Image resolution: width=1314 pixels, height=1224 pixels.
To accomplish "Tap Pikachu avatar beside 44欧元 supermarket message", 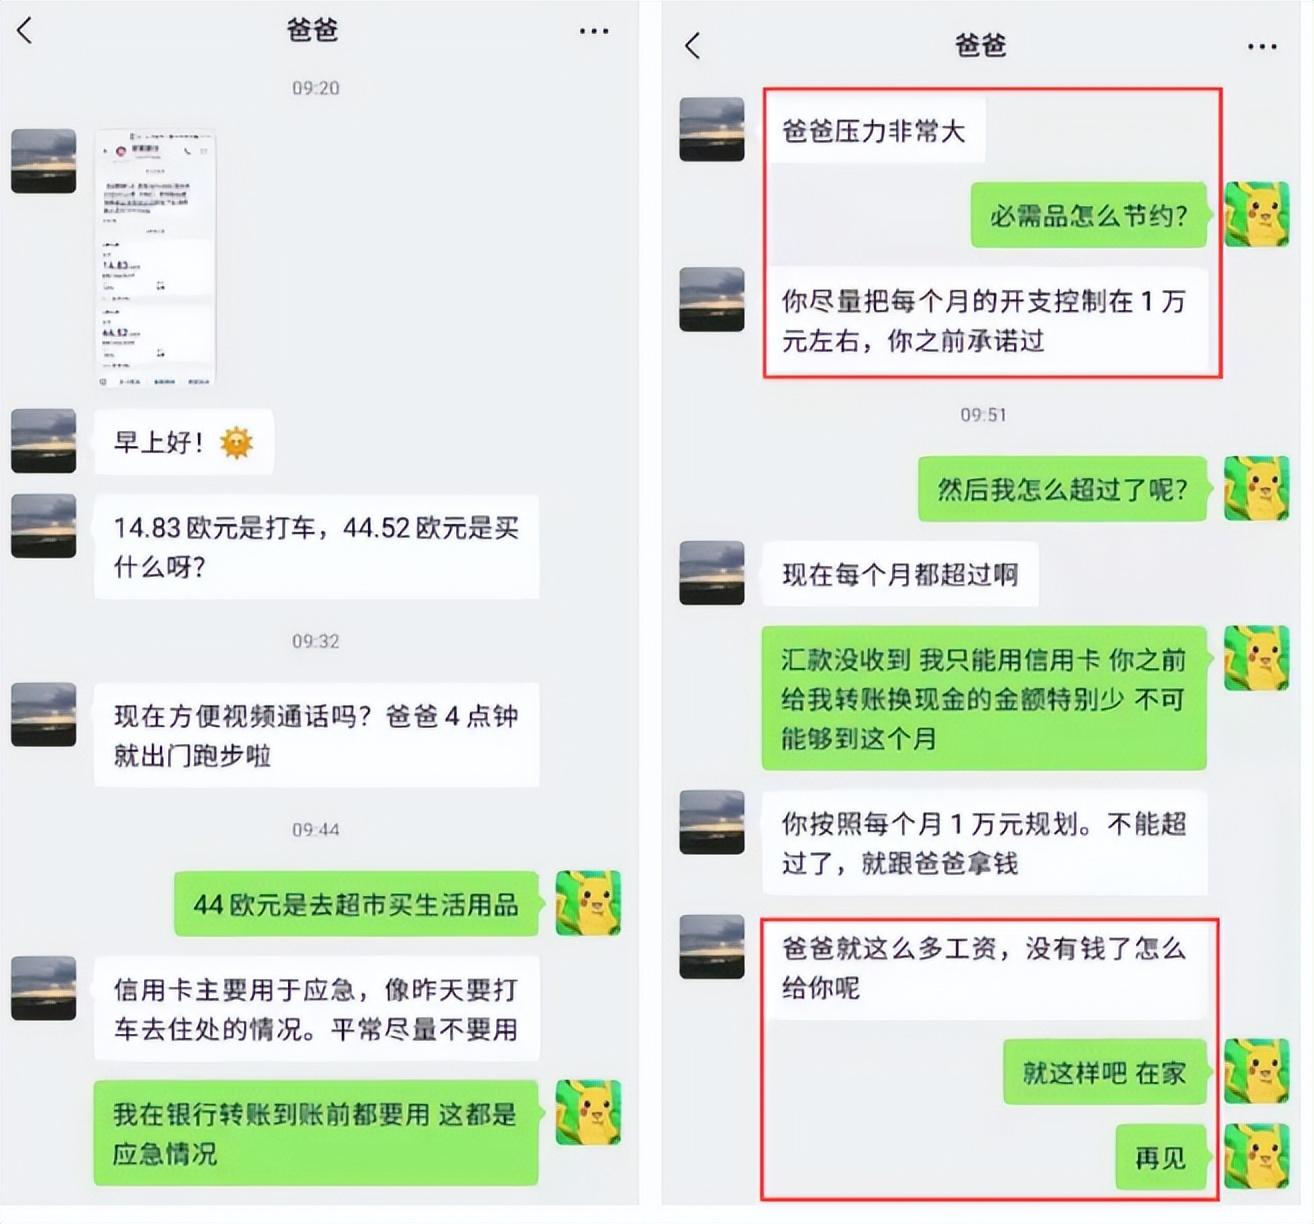I will tap(588, 903).
